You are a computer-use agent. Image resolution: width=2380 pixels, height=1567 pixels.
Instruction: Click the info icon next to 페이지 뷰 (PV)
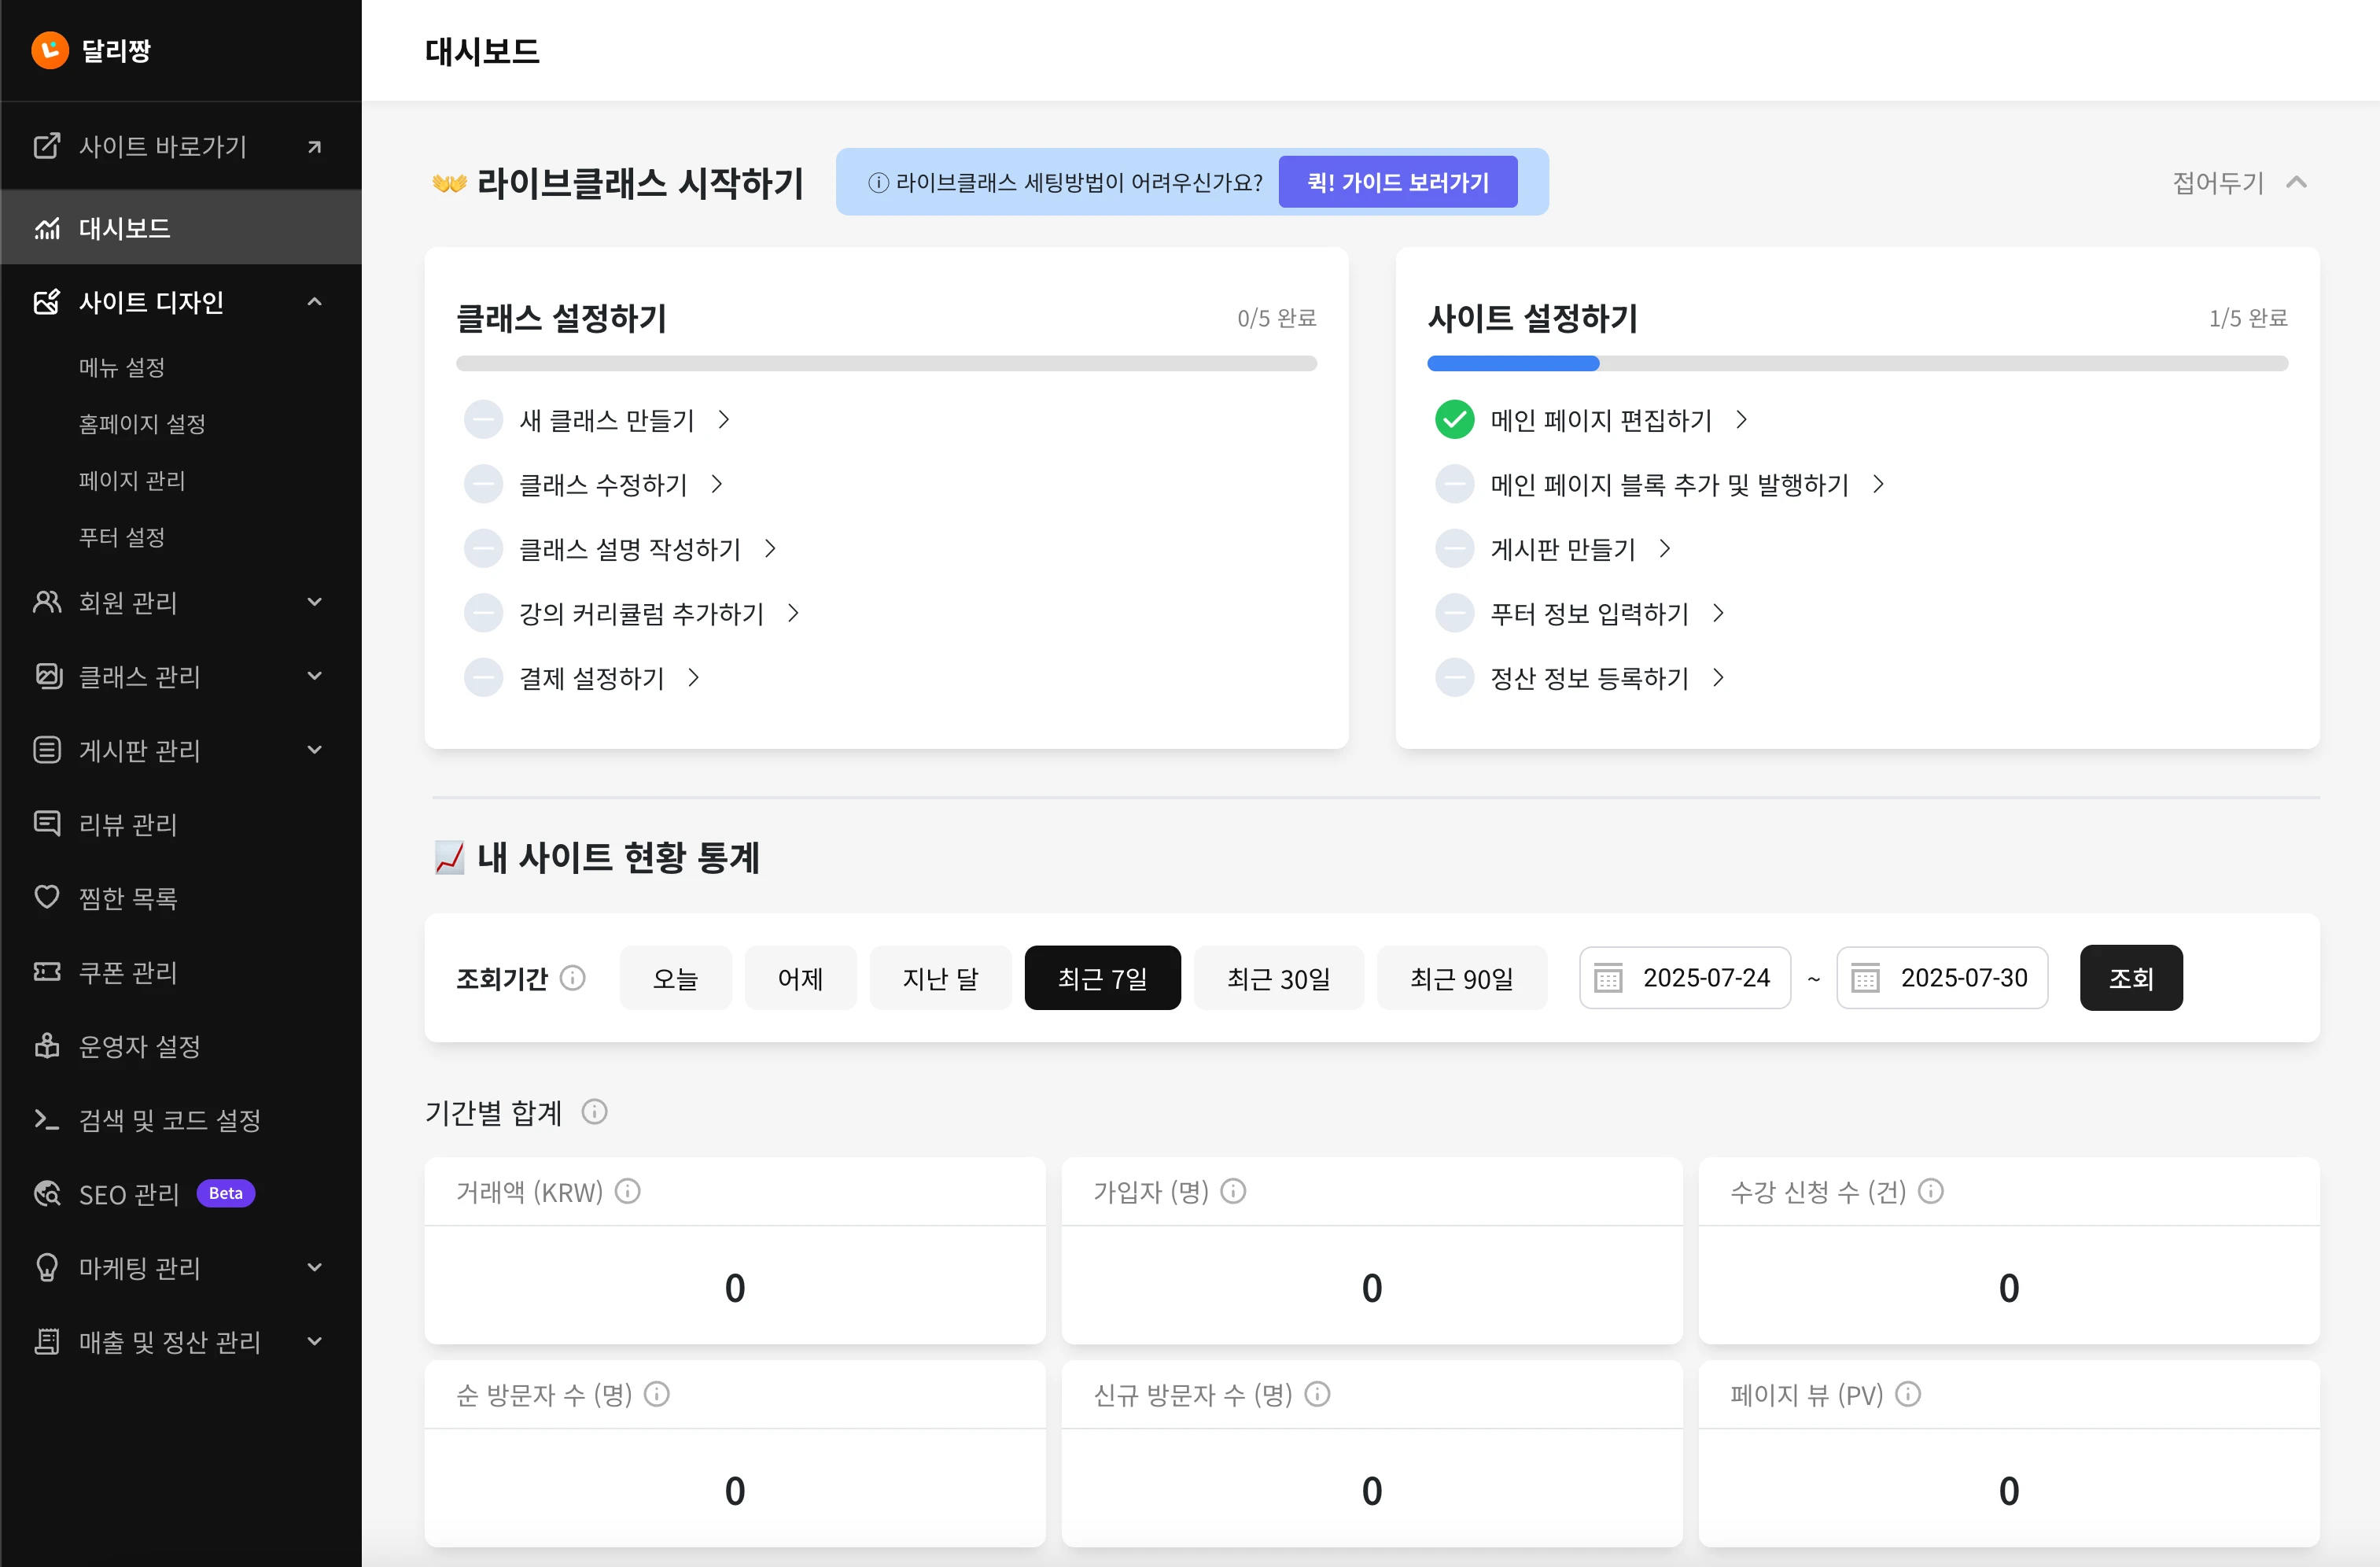(x=1908, y=1394)
